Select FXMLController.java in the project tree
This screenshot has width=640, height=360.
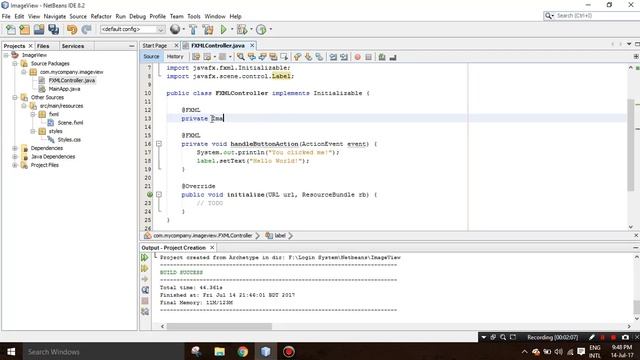pos(71,80)
